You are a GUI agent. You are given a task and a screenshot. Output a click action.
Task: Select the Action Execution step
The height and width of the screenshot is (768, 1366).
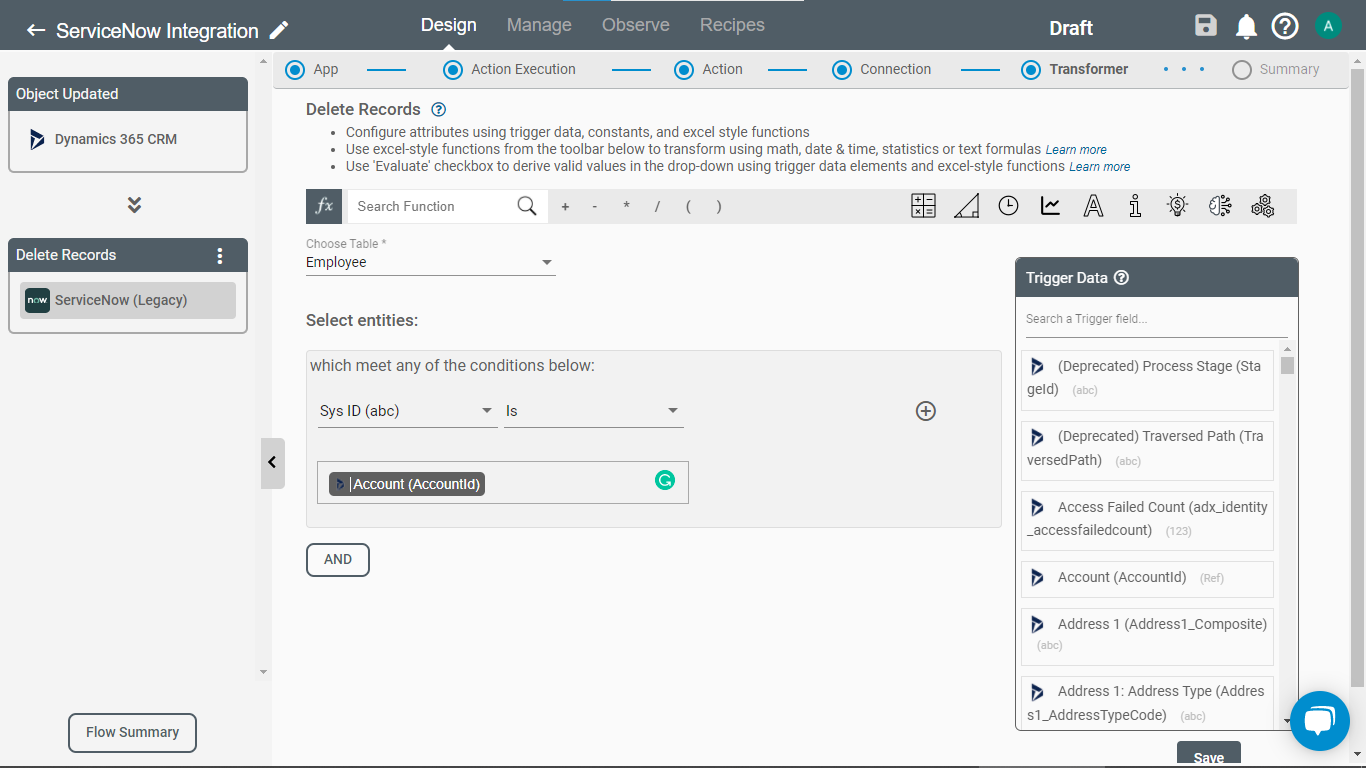[453, 70]
